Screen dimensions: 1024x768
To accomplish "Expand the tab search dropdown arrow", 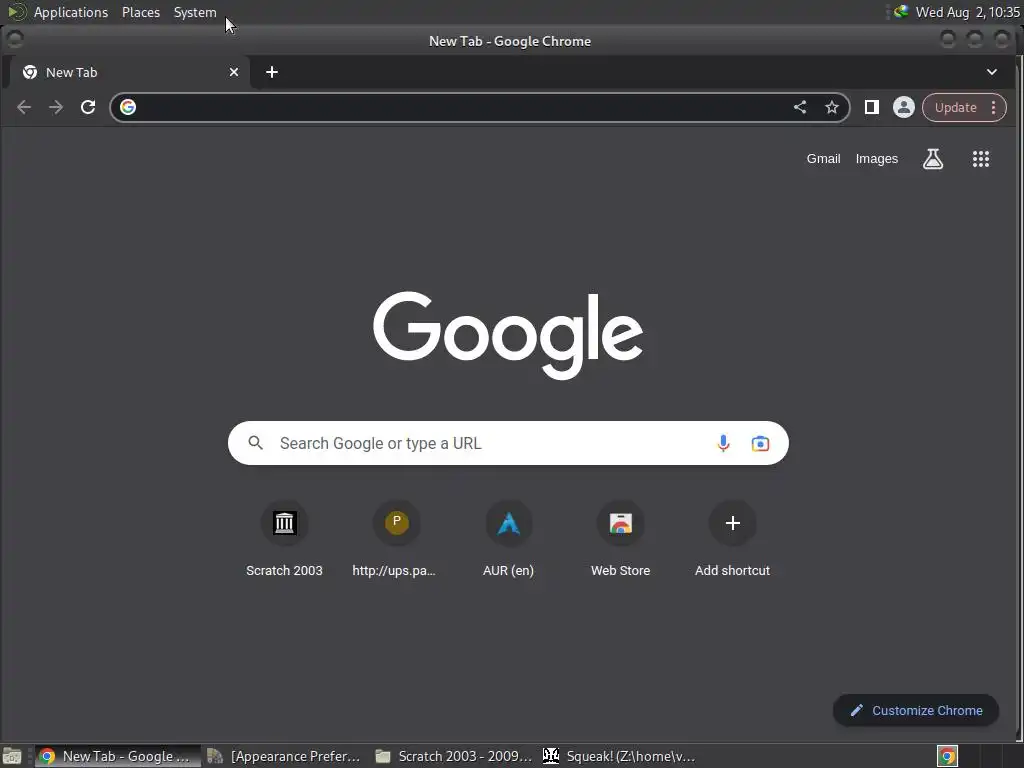I will pyautogui.click(x=991, y=72).
